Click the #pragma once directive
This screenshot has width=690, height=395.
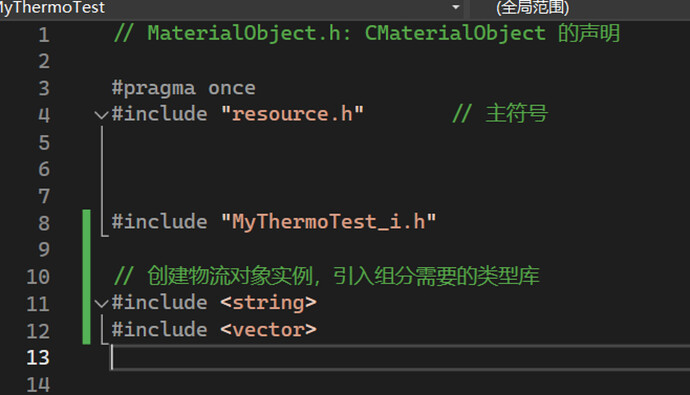click(184, 88)
